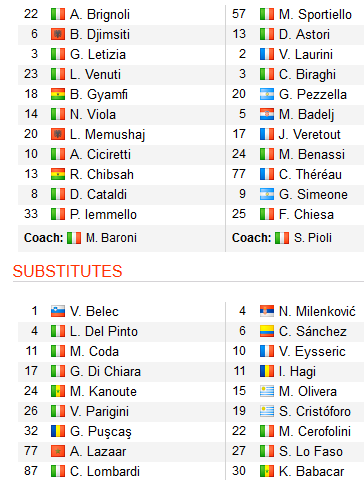364x480 pixels.
Task: Click the Romanian flag beside I. Hagi
Action: (x=267, y=371)
